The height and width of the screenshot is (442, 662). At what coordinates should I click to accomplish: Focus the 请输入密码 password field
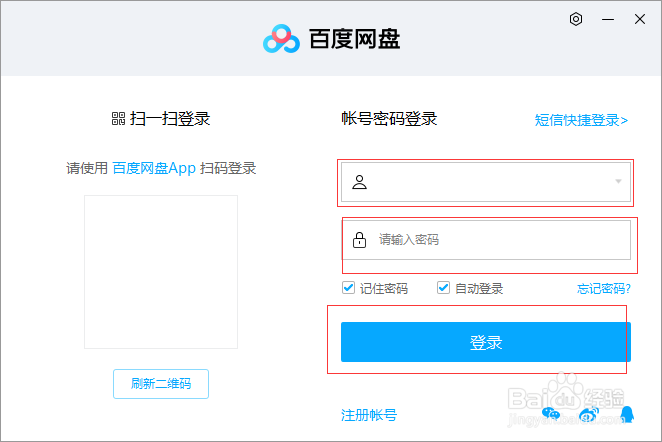[486, 240]
